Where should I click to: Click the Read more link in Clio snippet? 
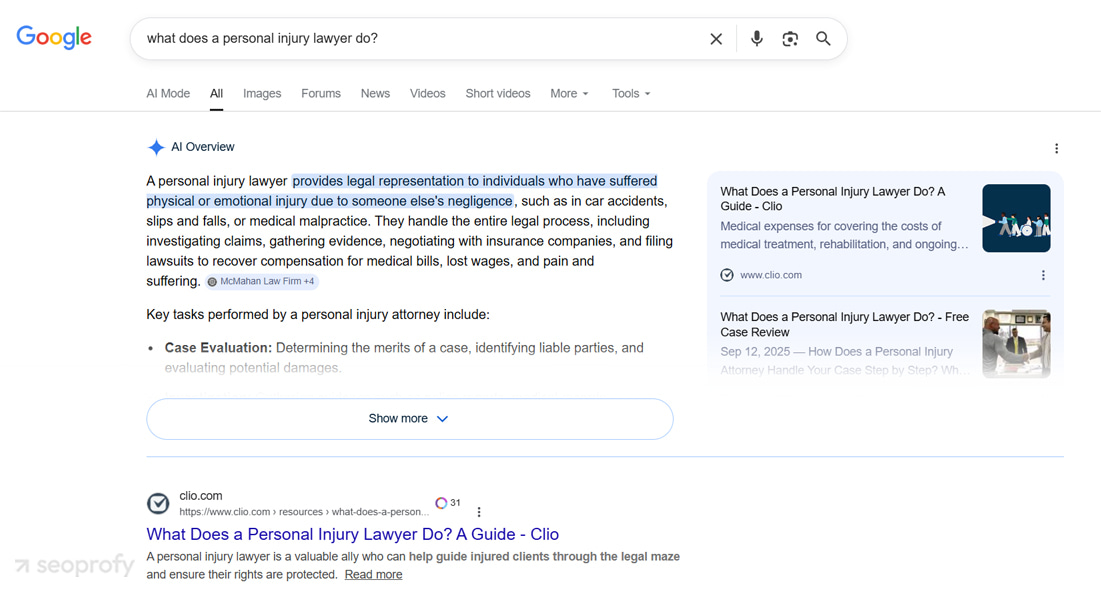373,575
